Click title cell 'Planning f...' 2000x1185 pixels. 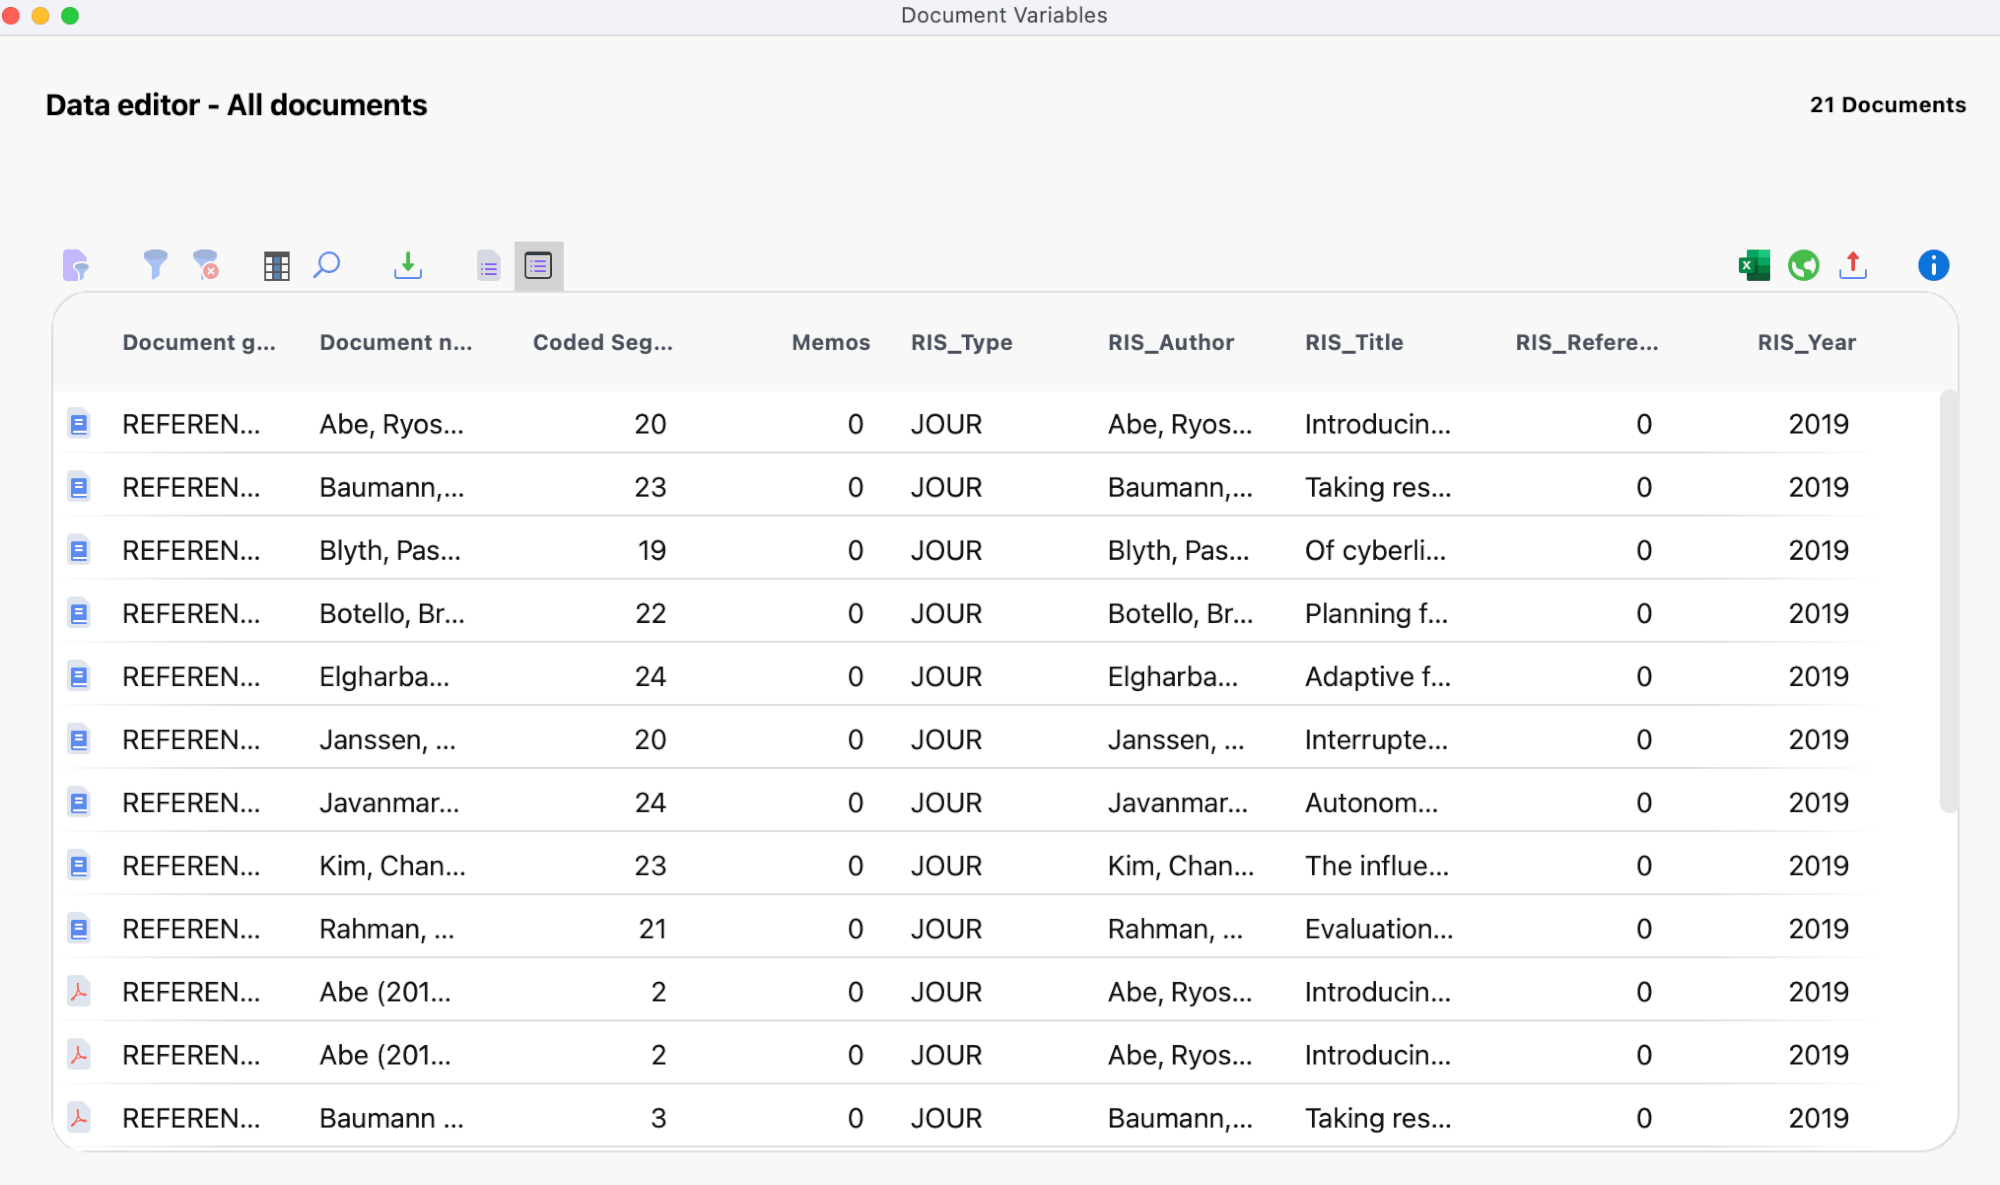(x=1376, y=613)
